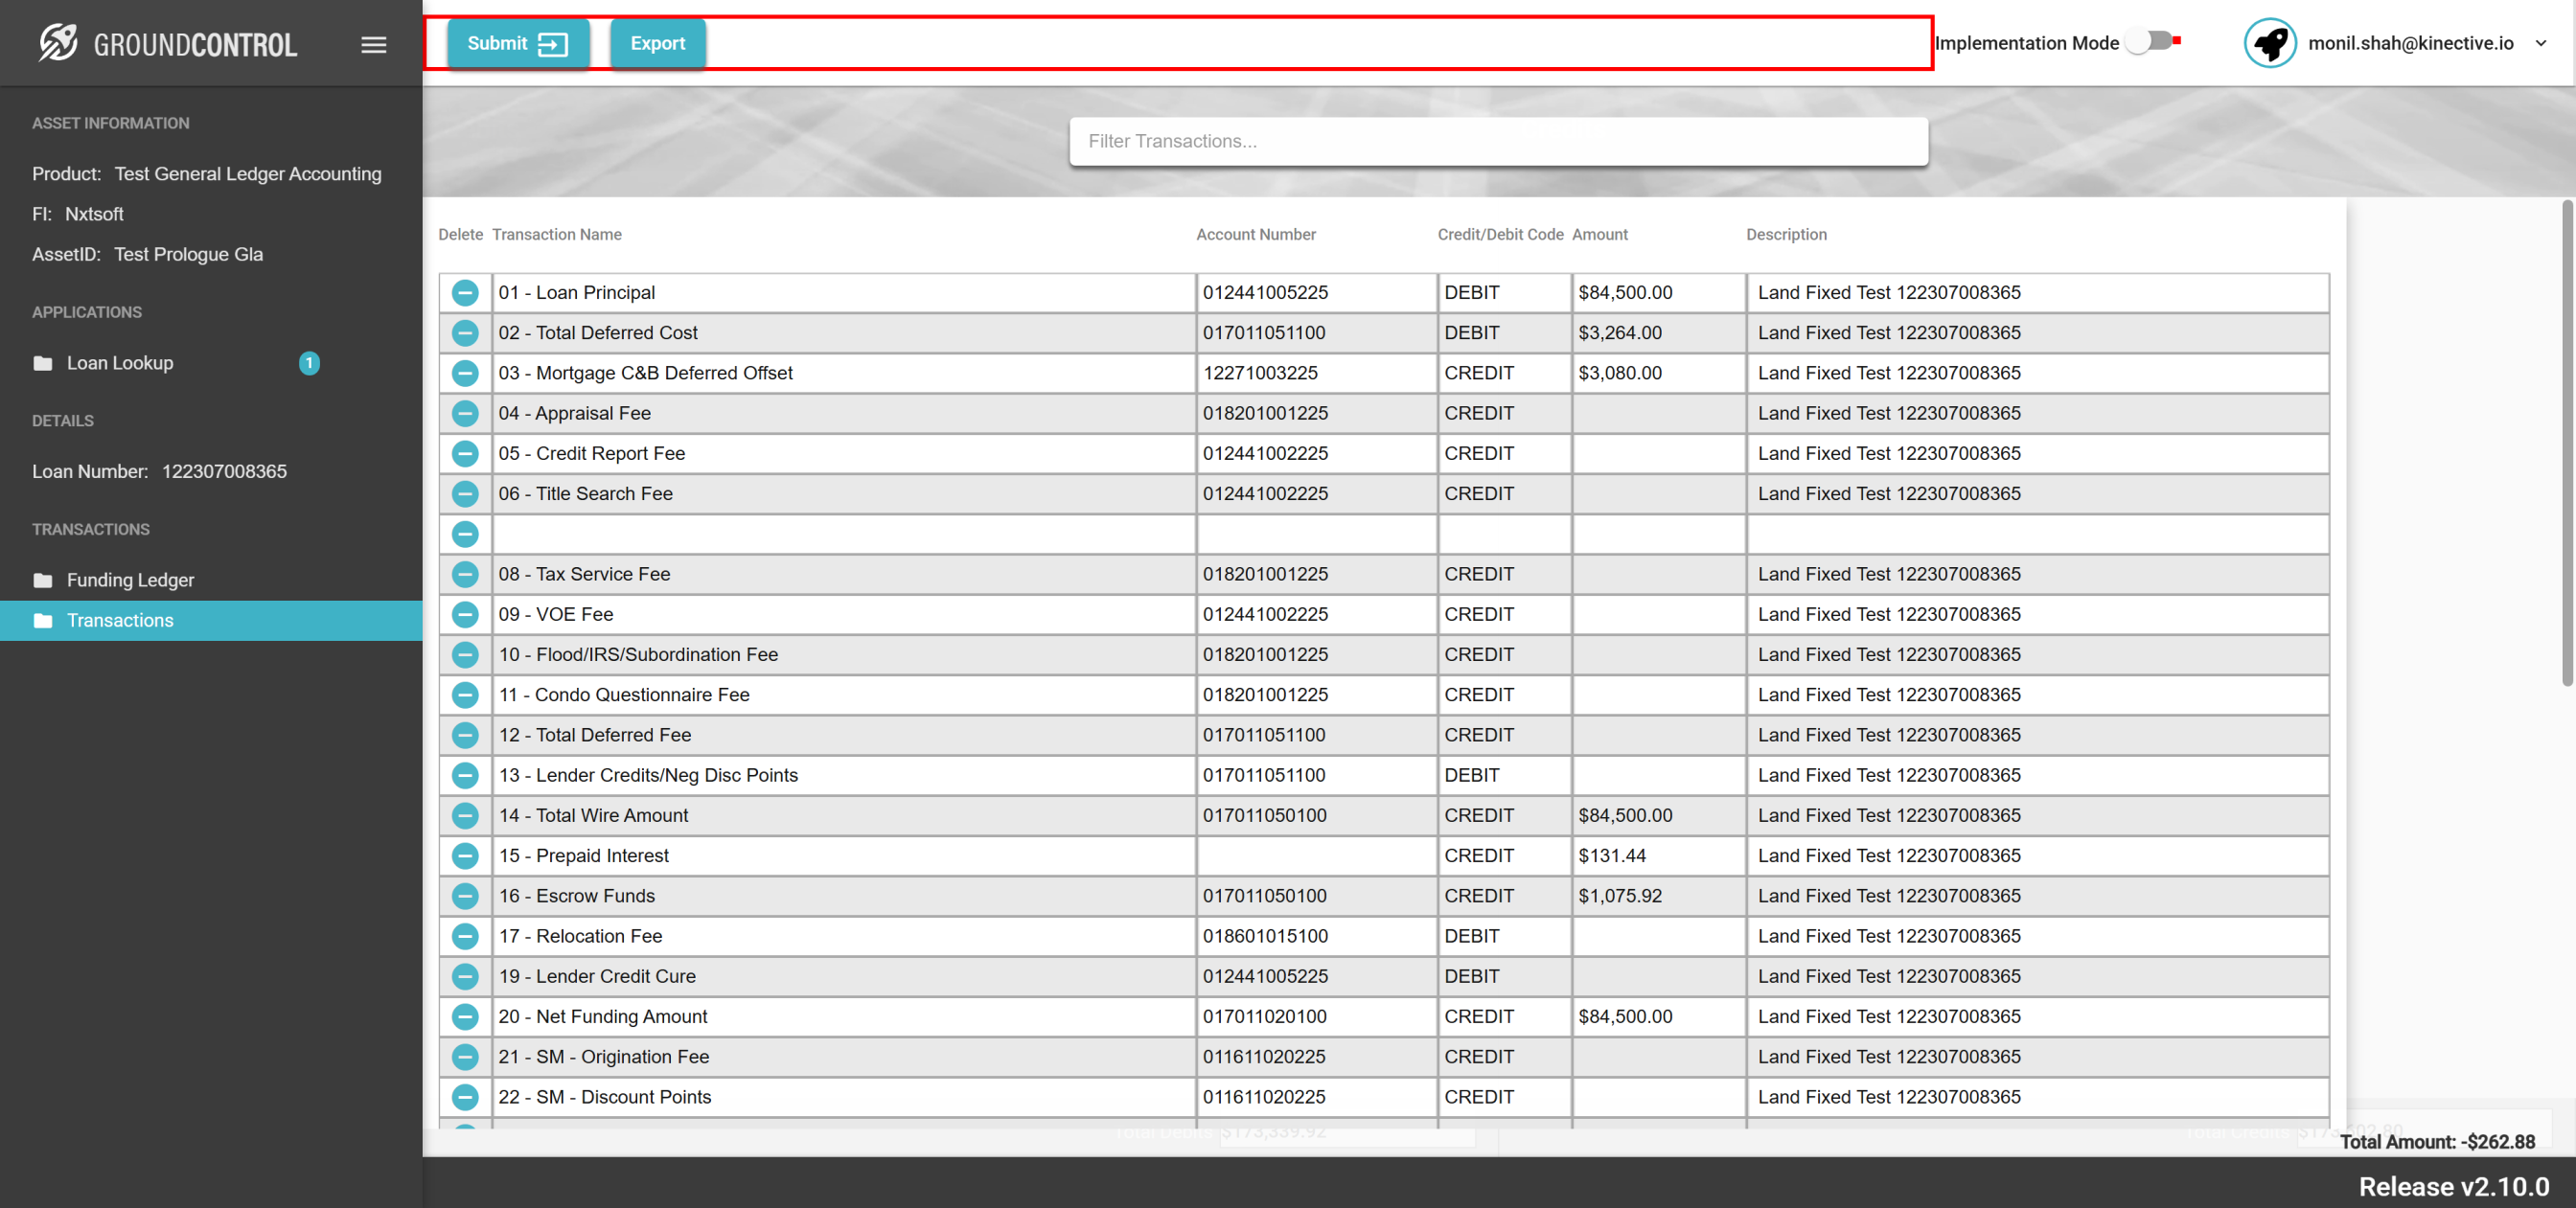
Task: Click the hamburger menu icon
Action: pyautogui.click(x=373, y=44)
